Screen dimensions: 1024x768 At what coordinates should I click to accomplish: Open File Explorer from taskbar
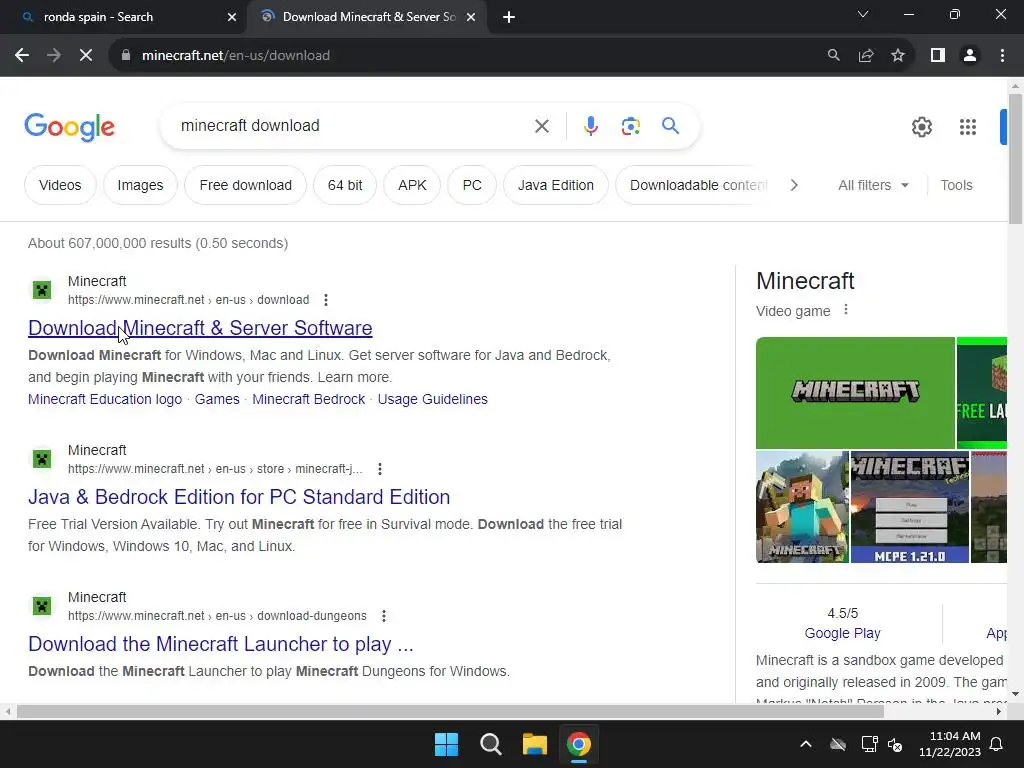click(534, 744)
